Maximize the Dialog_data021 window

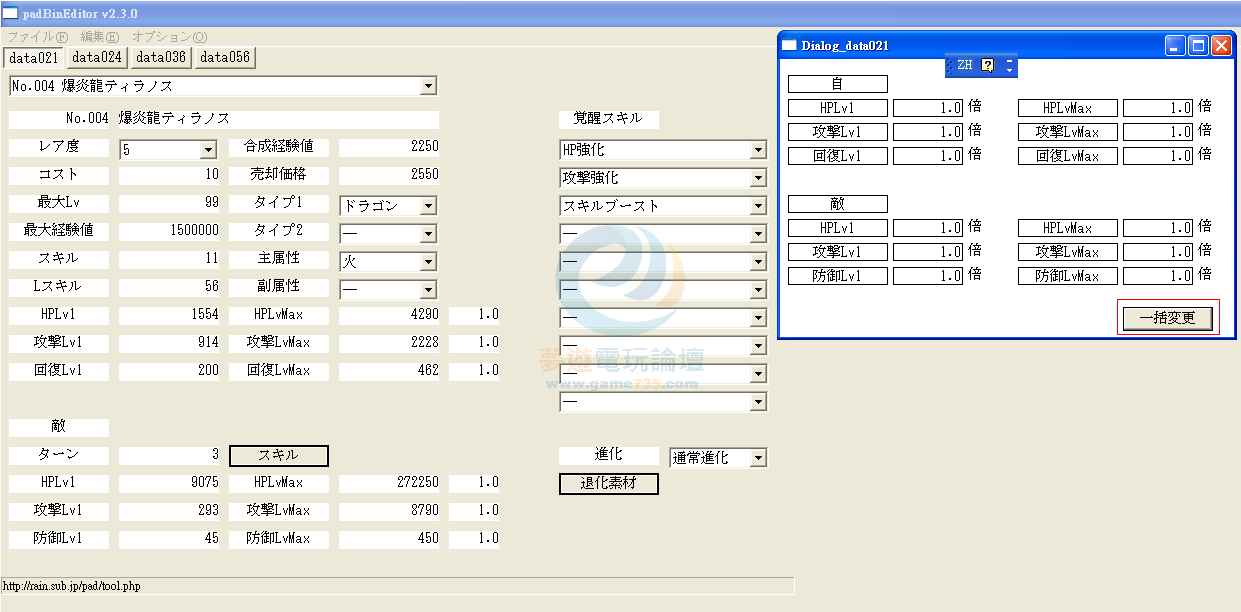1198,45
